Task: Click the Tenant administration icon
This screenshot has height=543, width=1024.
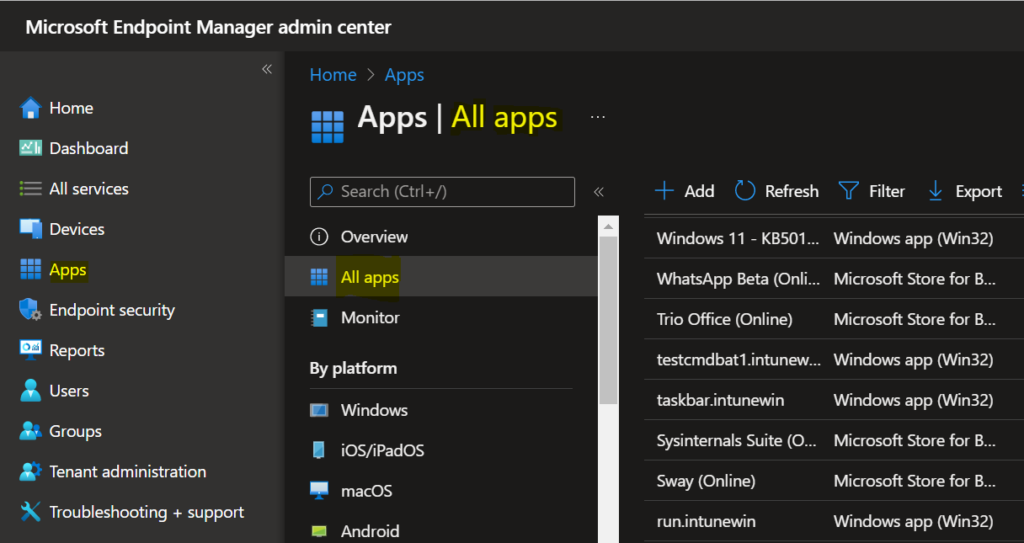Action: (x=30, y=471)
